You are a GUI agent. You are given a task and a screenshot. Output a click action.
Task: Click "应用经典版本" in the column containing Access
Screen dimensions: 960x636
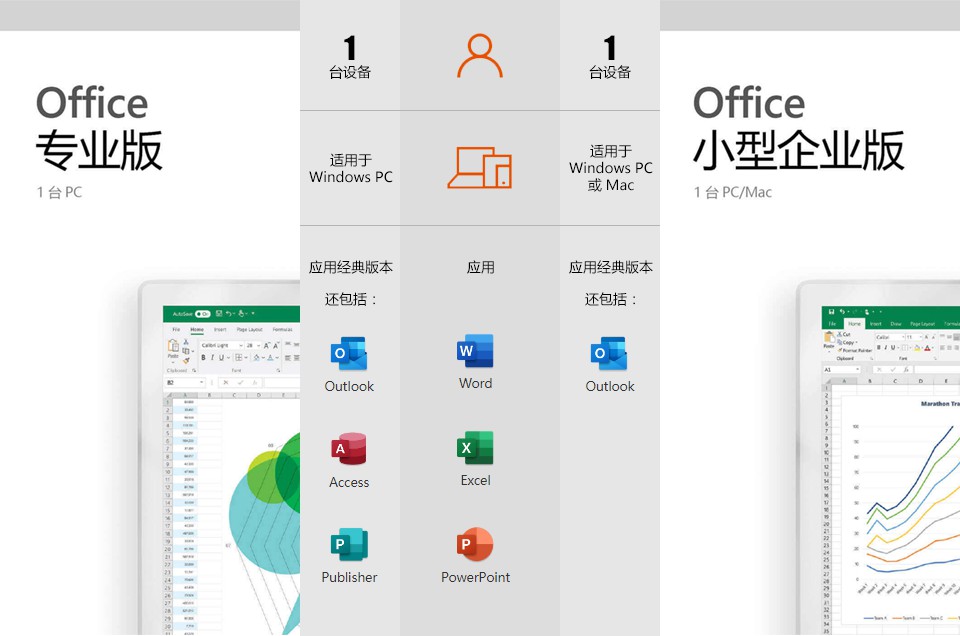tap(351, 267)
